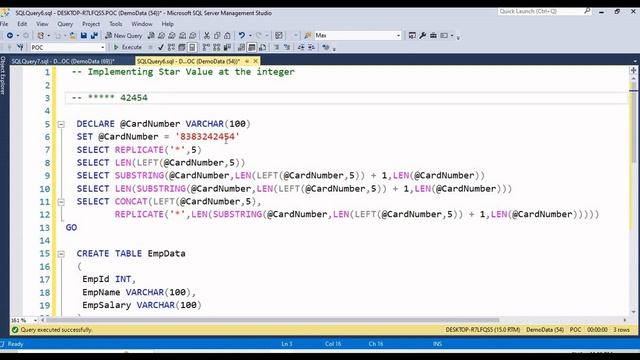Click the Analysis Services XMLA Query icon
The image size is (640, 360).
[182, 36]
